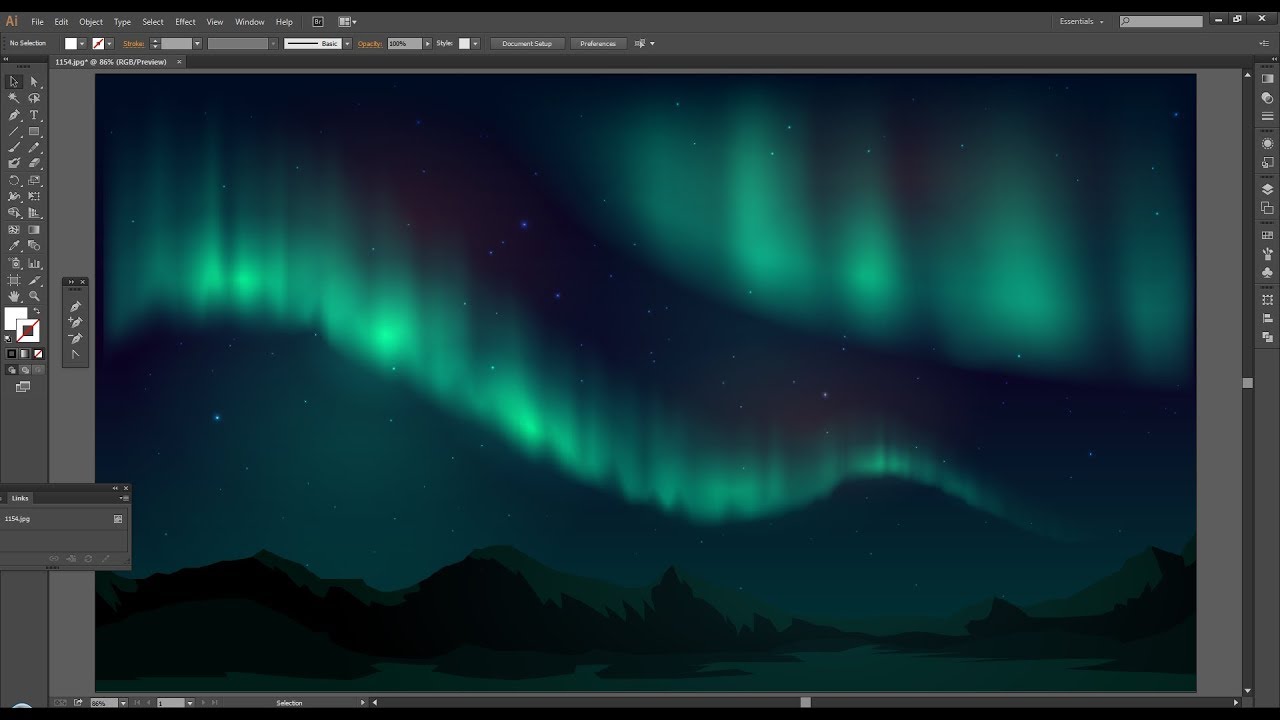The height and width of the screenshot is (720, 1280).
Task: Open the Layers panel icon
Action: coord(1268,189)
